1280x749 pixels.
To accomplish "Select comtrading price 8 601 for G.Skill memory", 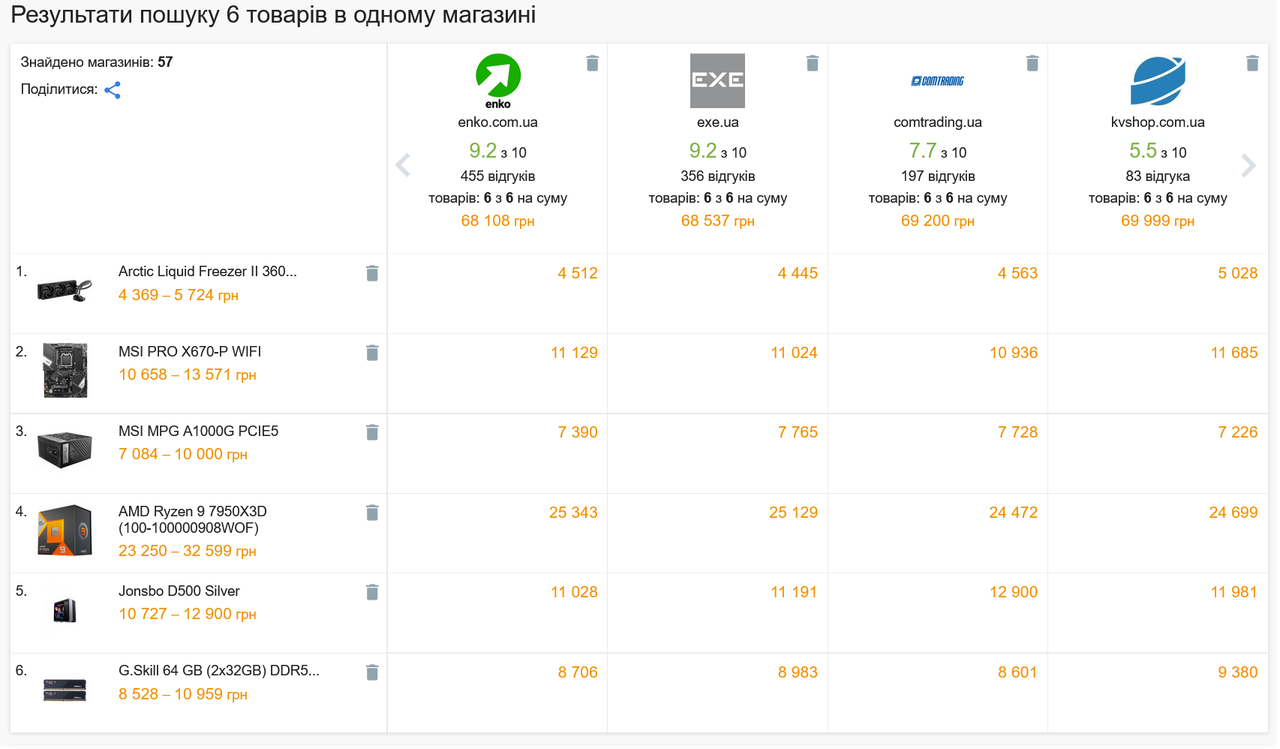I will (x=1018, y=672).
